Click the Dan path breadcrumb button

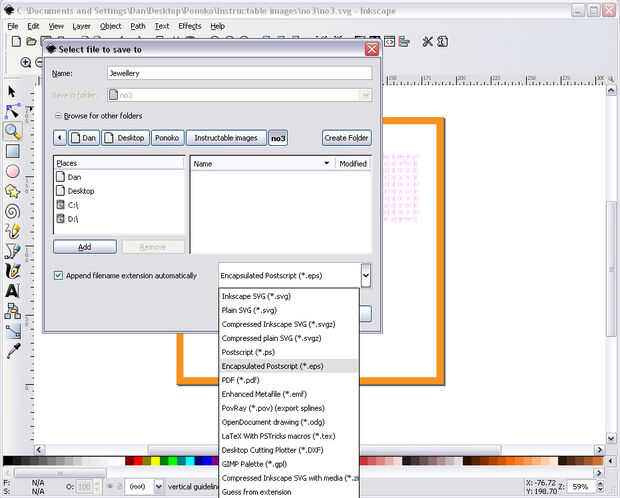(x=83, y=138)
